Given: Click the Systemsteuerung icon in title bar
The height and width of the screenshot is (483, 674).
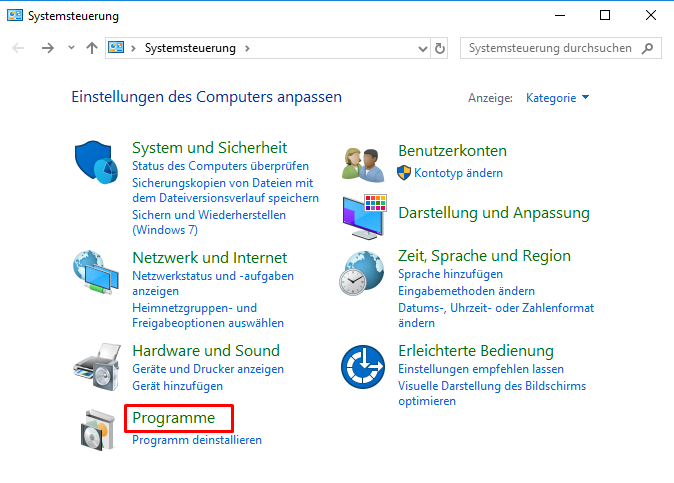Looking at the screenshot, I should pyautogui.click(x=15, y=15).
